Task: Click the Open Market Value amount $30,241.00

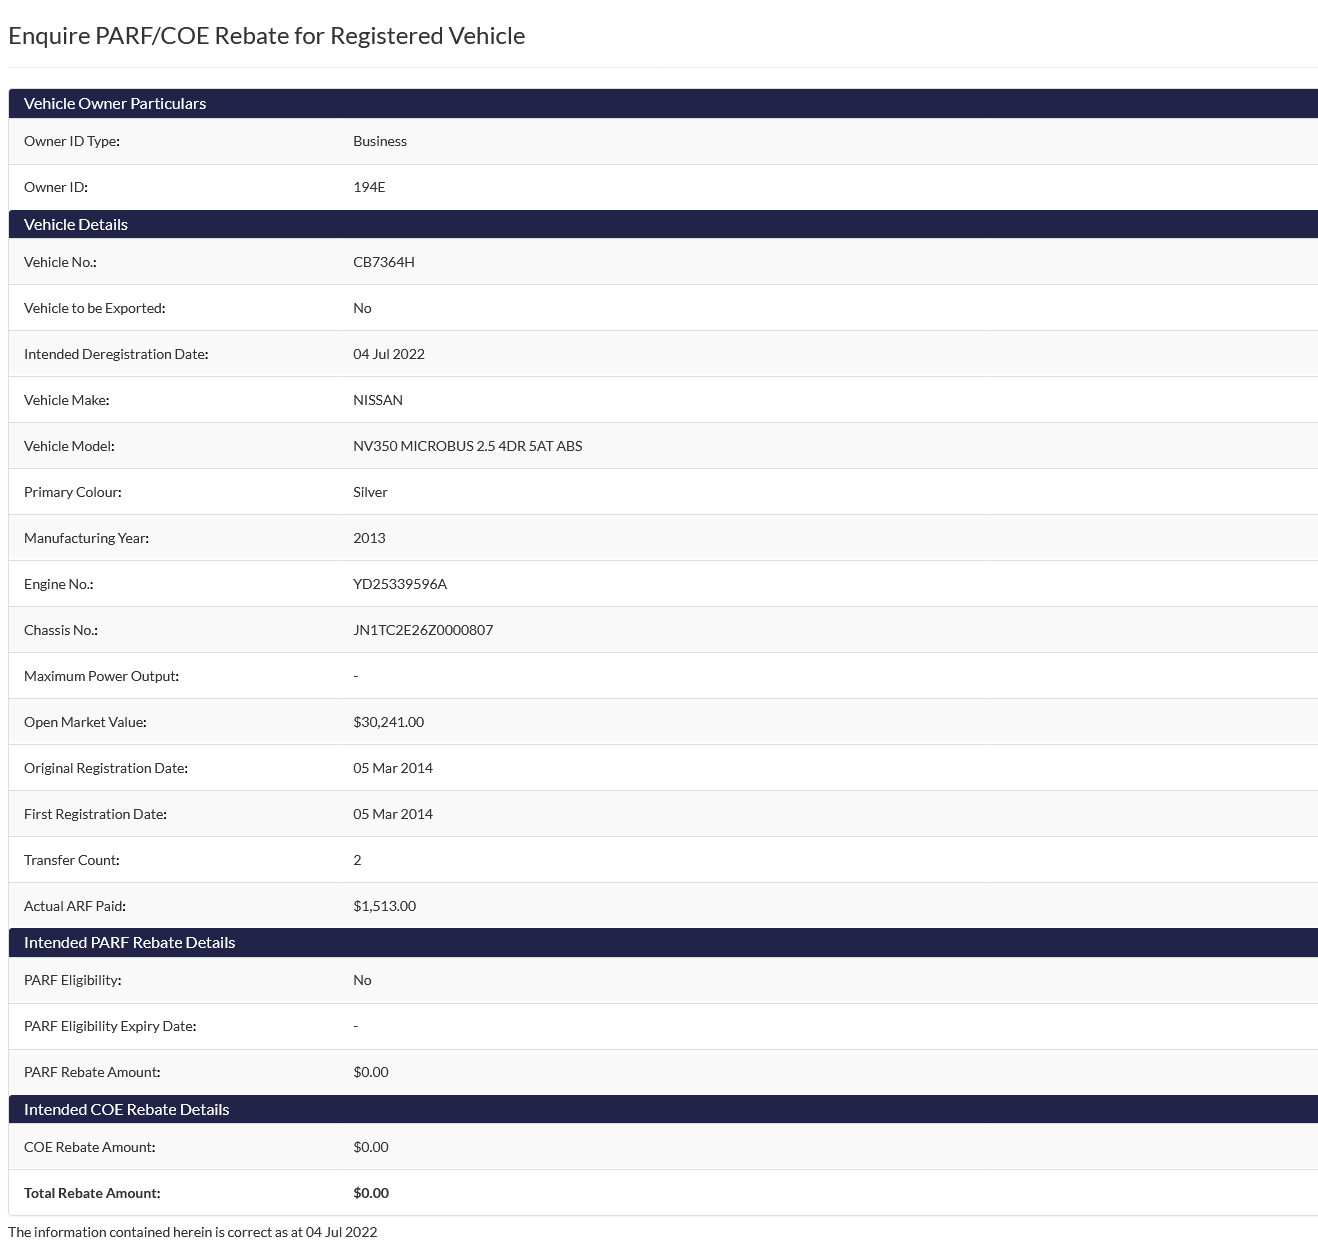Action: [388, 722]
